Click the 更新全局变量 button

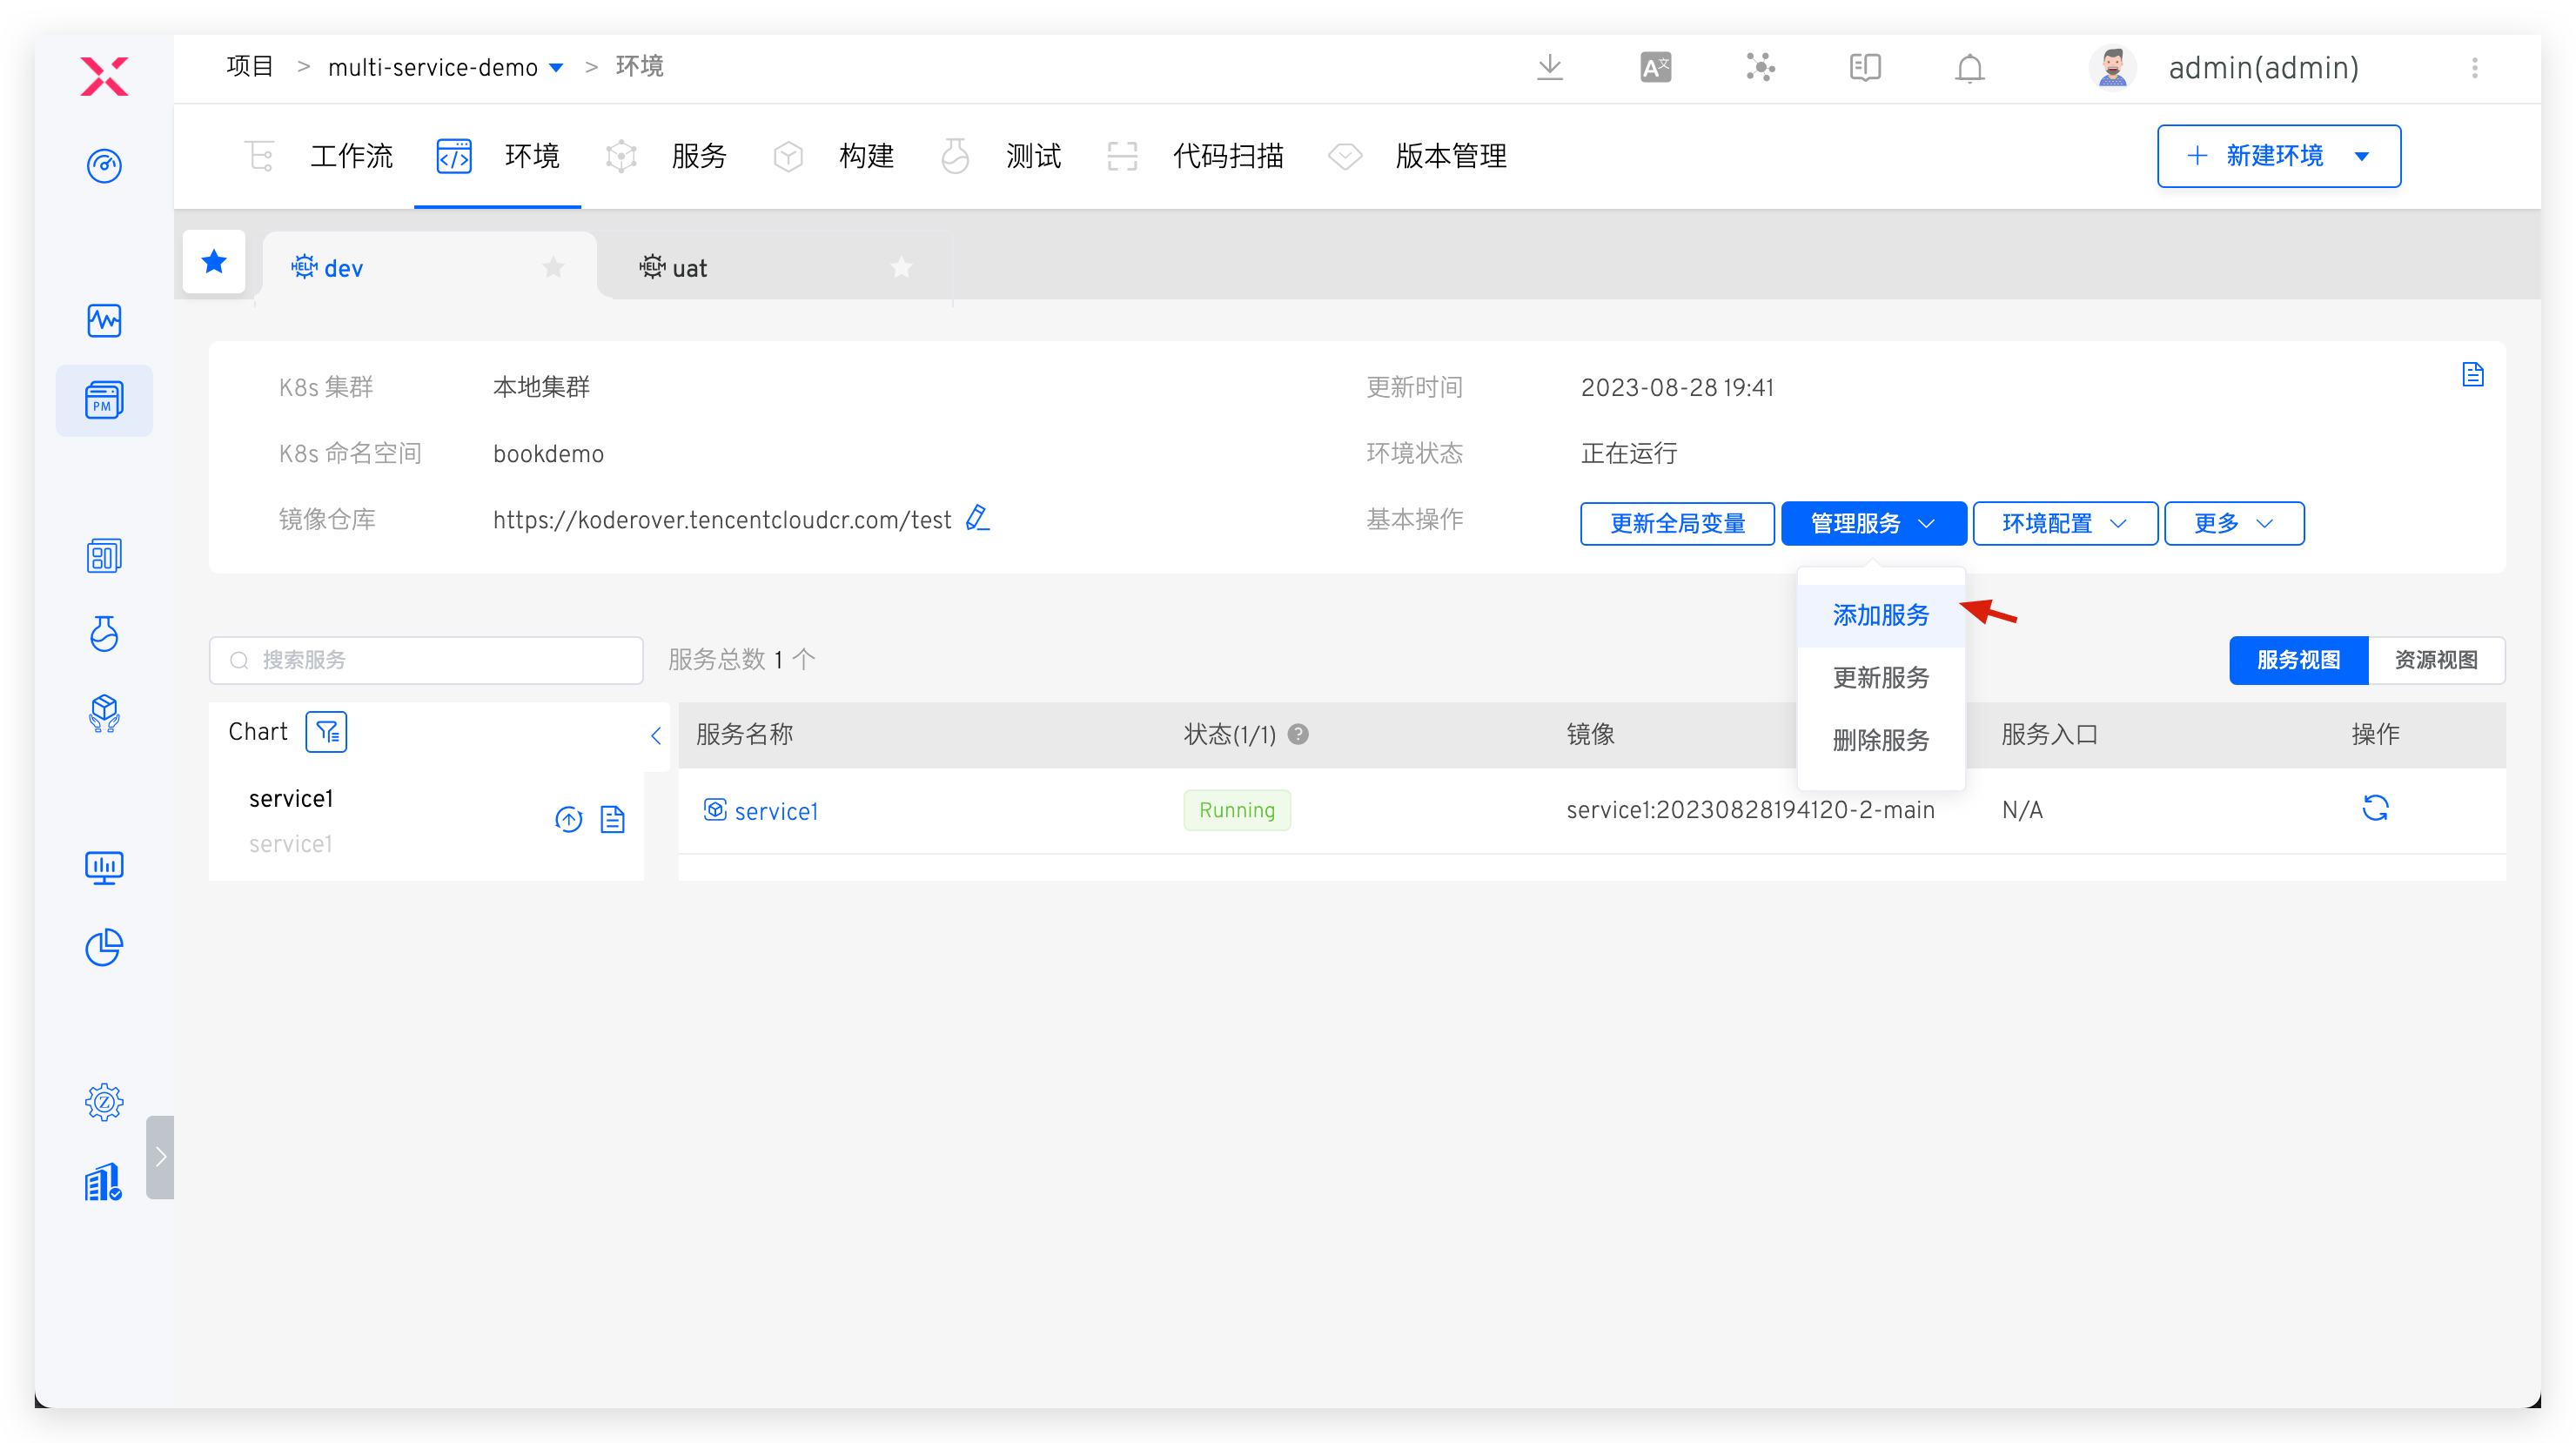(1677, 523)
